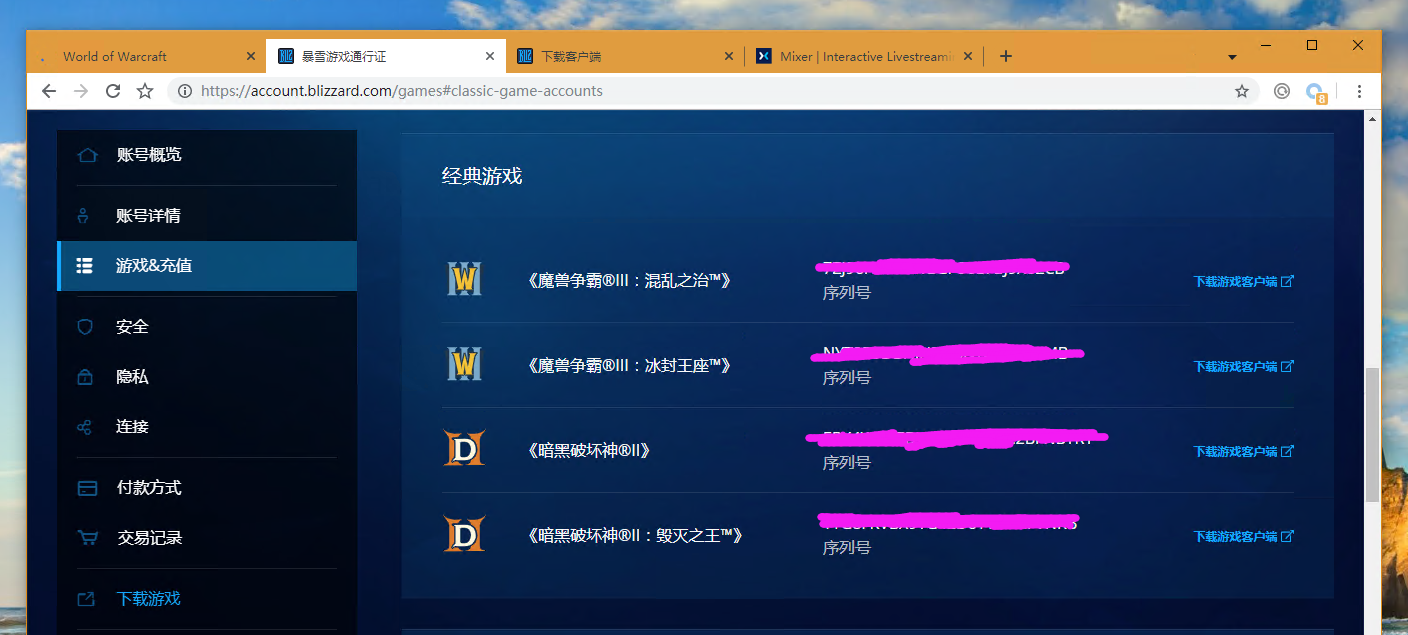Download client for 冰封王座
The width and height of the screenshot is (1408, 635).
[x=1243, y=367]
